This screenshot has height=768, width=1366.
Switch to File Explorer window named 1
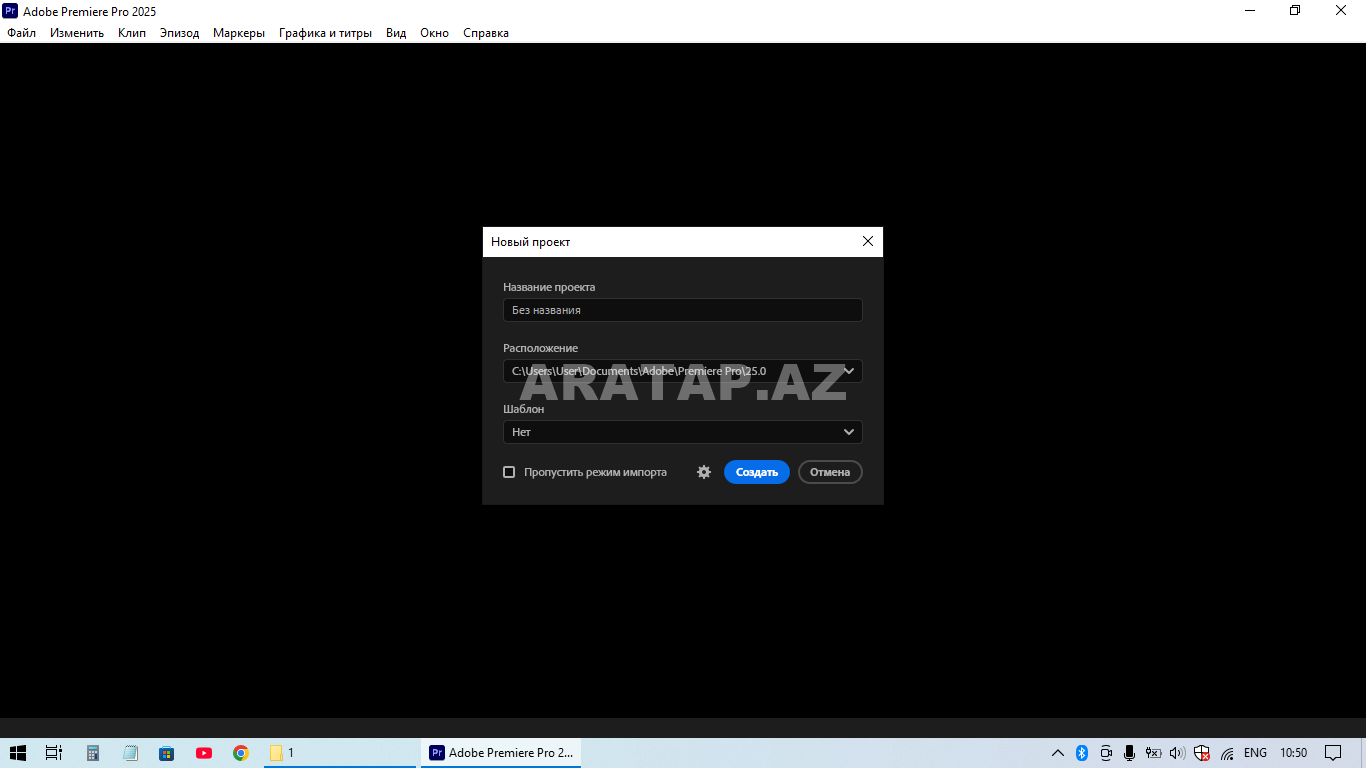click(340, 753)
